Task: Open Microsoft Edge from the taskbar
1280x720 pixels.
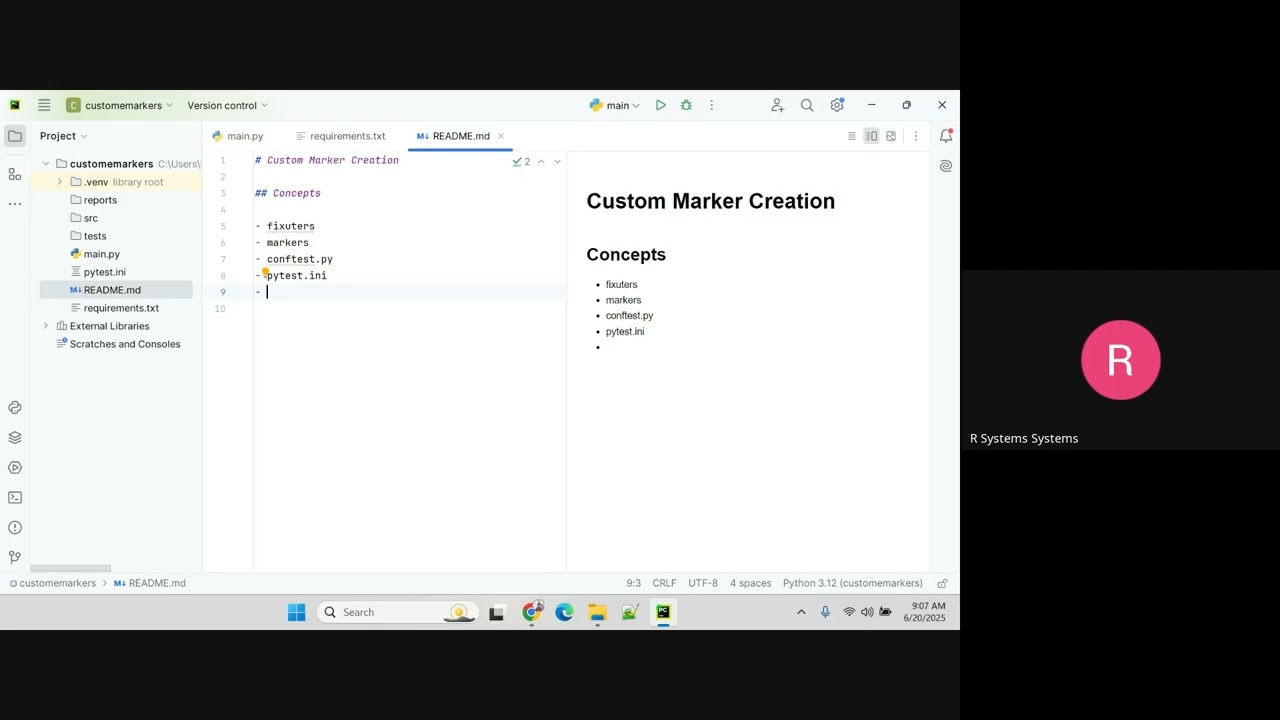Action: 564,613
